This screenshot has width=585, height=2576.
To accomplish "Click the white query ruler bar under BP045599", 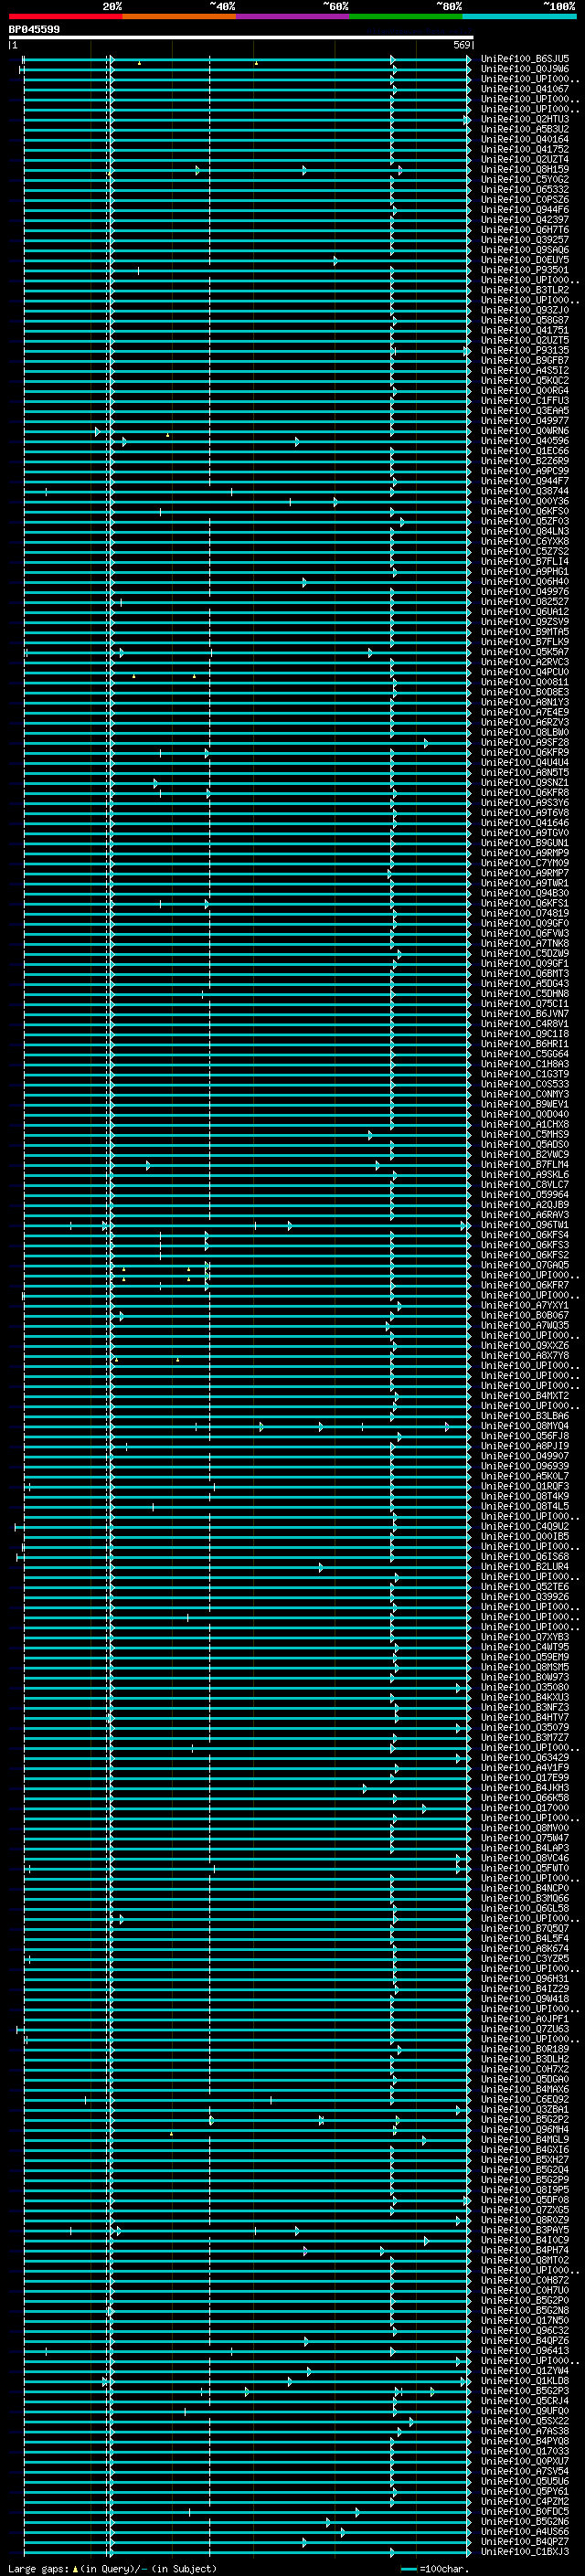I will click(241, 37).
